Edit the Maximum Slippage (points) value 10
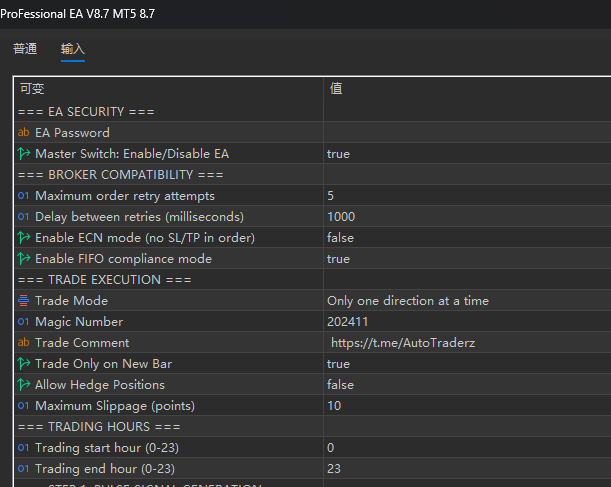The height and width of the screenshot is (487, 611). pos(464,406)
